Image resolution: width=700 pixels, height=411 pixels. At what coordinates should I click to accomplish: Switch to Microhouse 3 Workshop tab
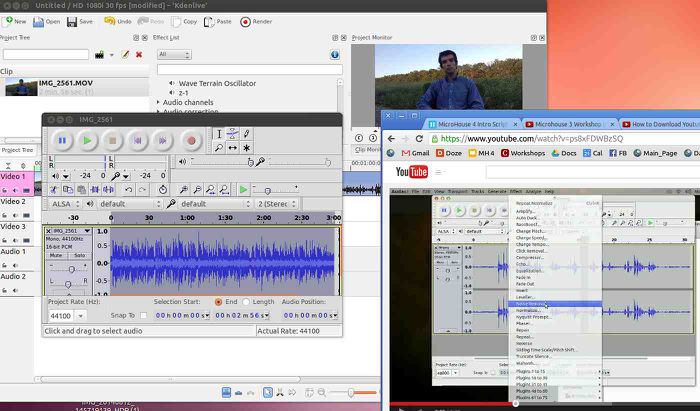[x=567, y=124]
